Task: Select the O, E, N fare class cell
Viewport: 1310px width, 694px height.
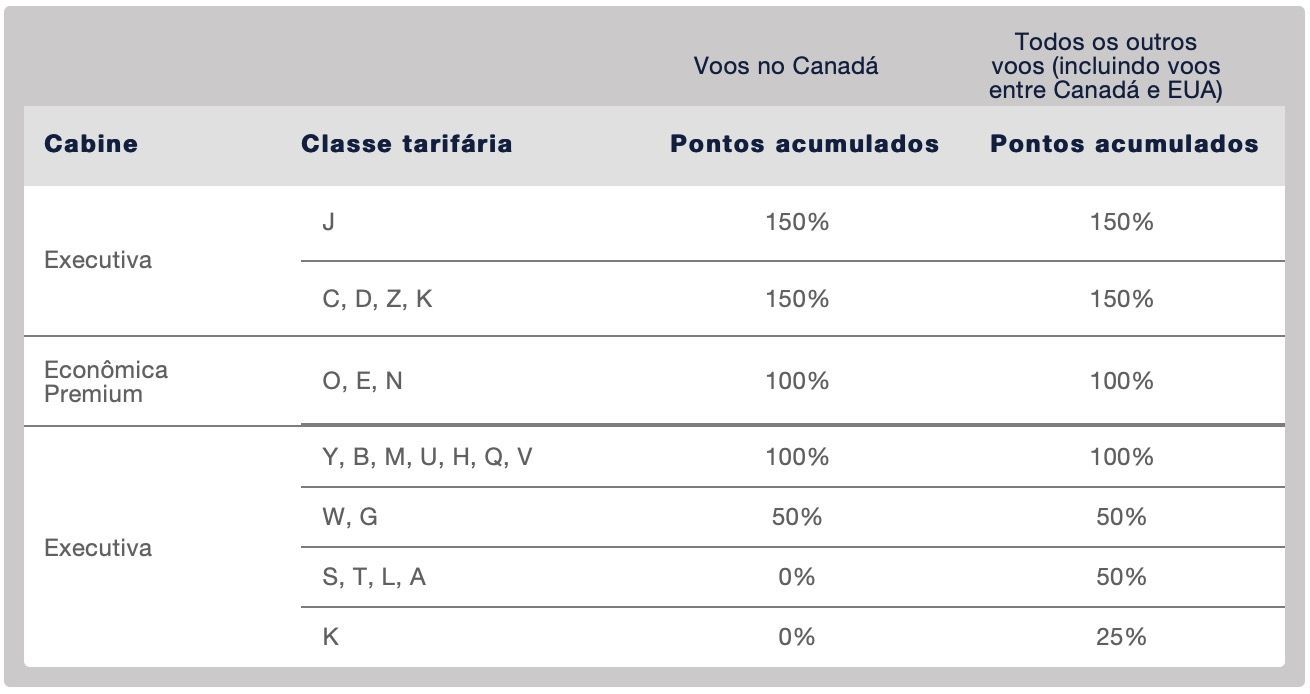Action: point(363,381)
